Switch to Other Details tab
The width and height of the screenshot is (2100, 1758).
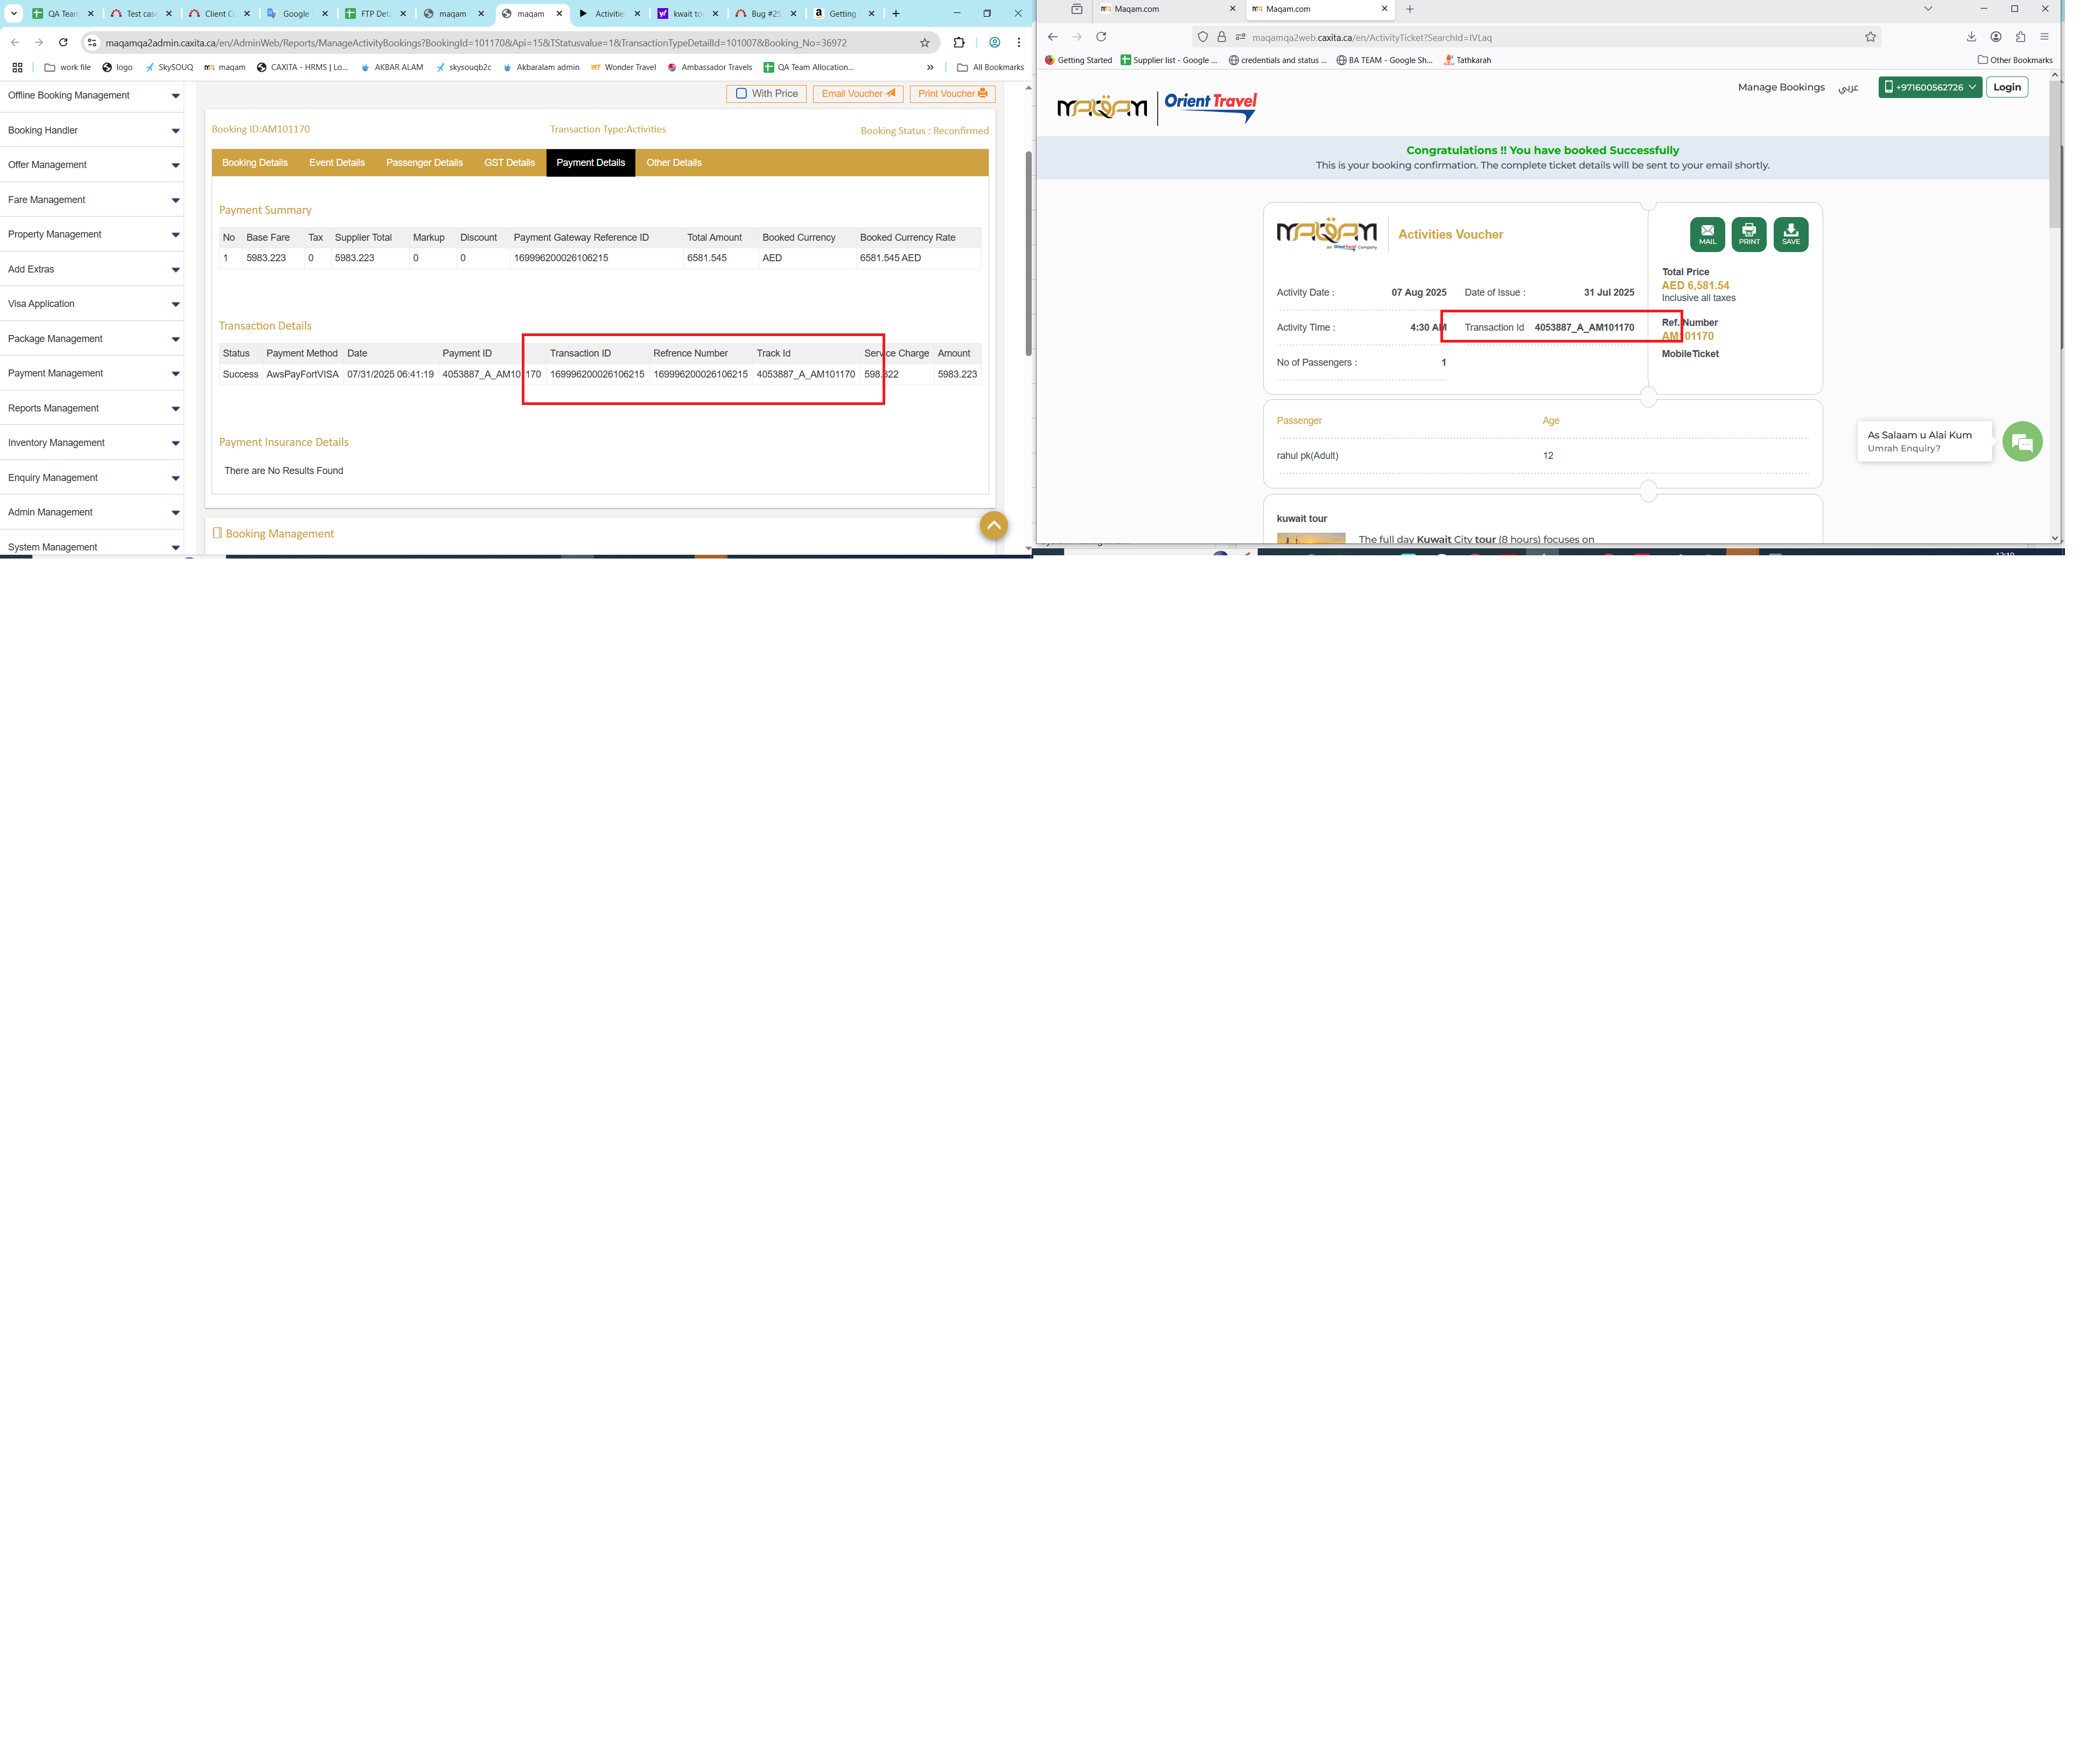(x=673, y=163)
